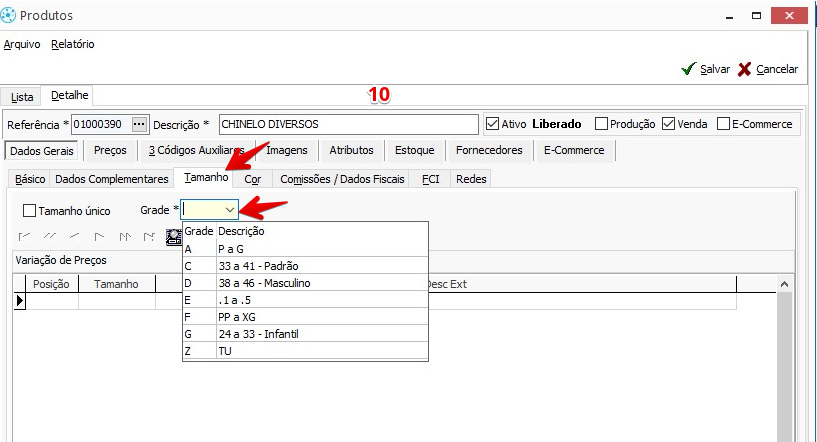This screenshot has width=817, height=442.
Task: Click the vertical scrollbar up arrow
Action: coord(785,285)
